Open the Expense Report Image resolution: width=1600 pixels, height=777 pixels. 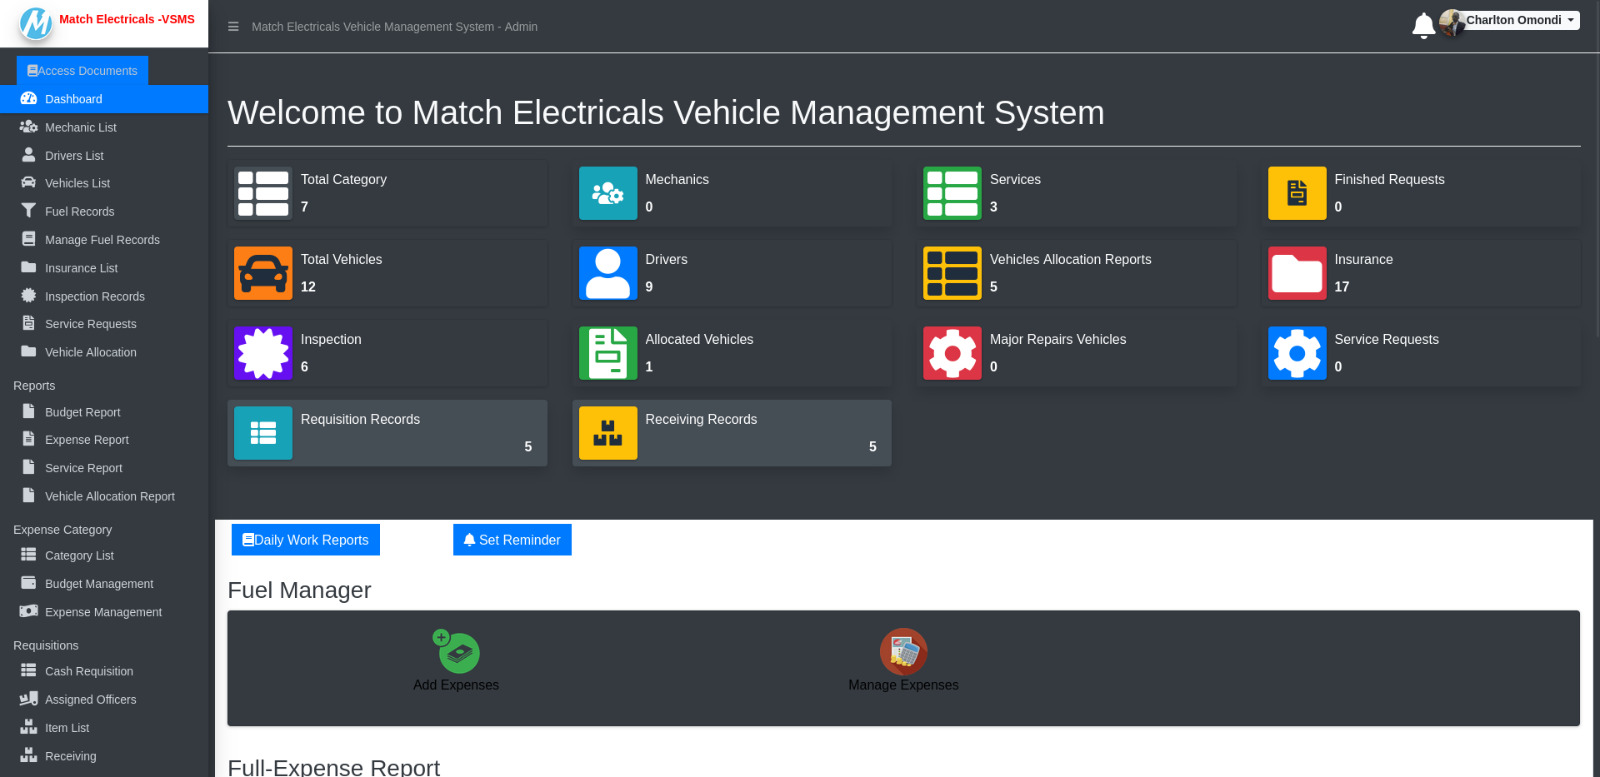(104, 440)
